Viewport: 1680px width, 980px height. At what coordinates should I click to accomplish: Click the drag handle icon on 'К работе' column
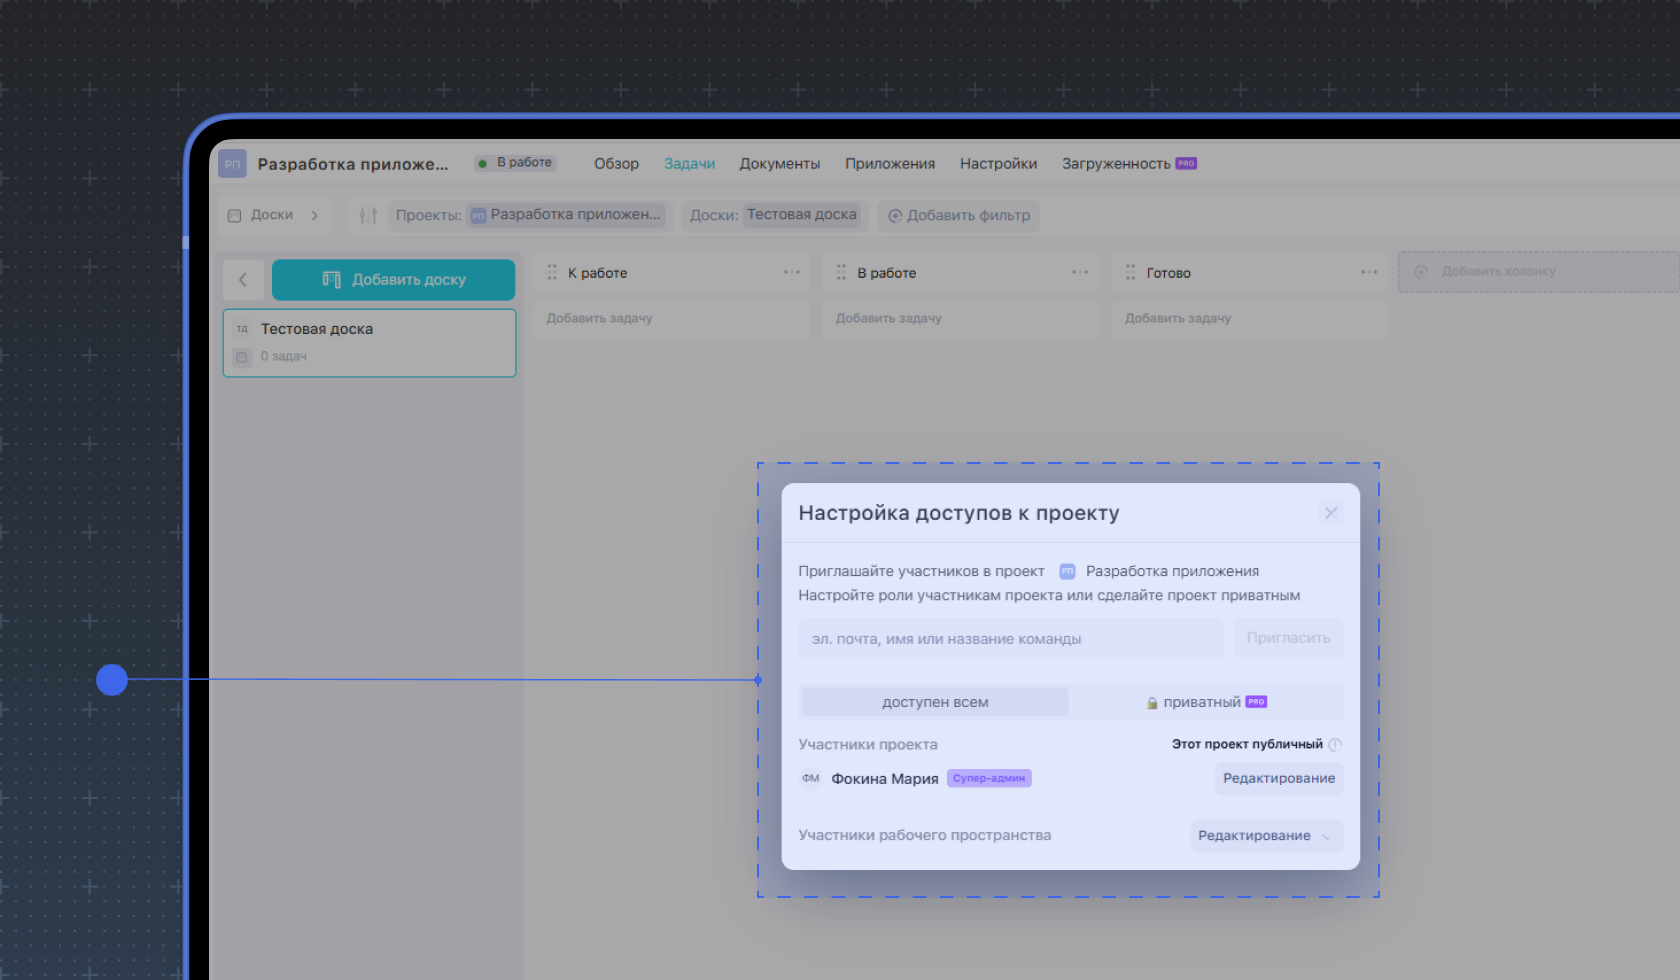coord(552,271)
